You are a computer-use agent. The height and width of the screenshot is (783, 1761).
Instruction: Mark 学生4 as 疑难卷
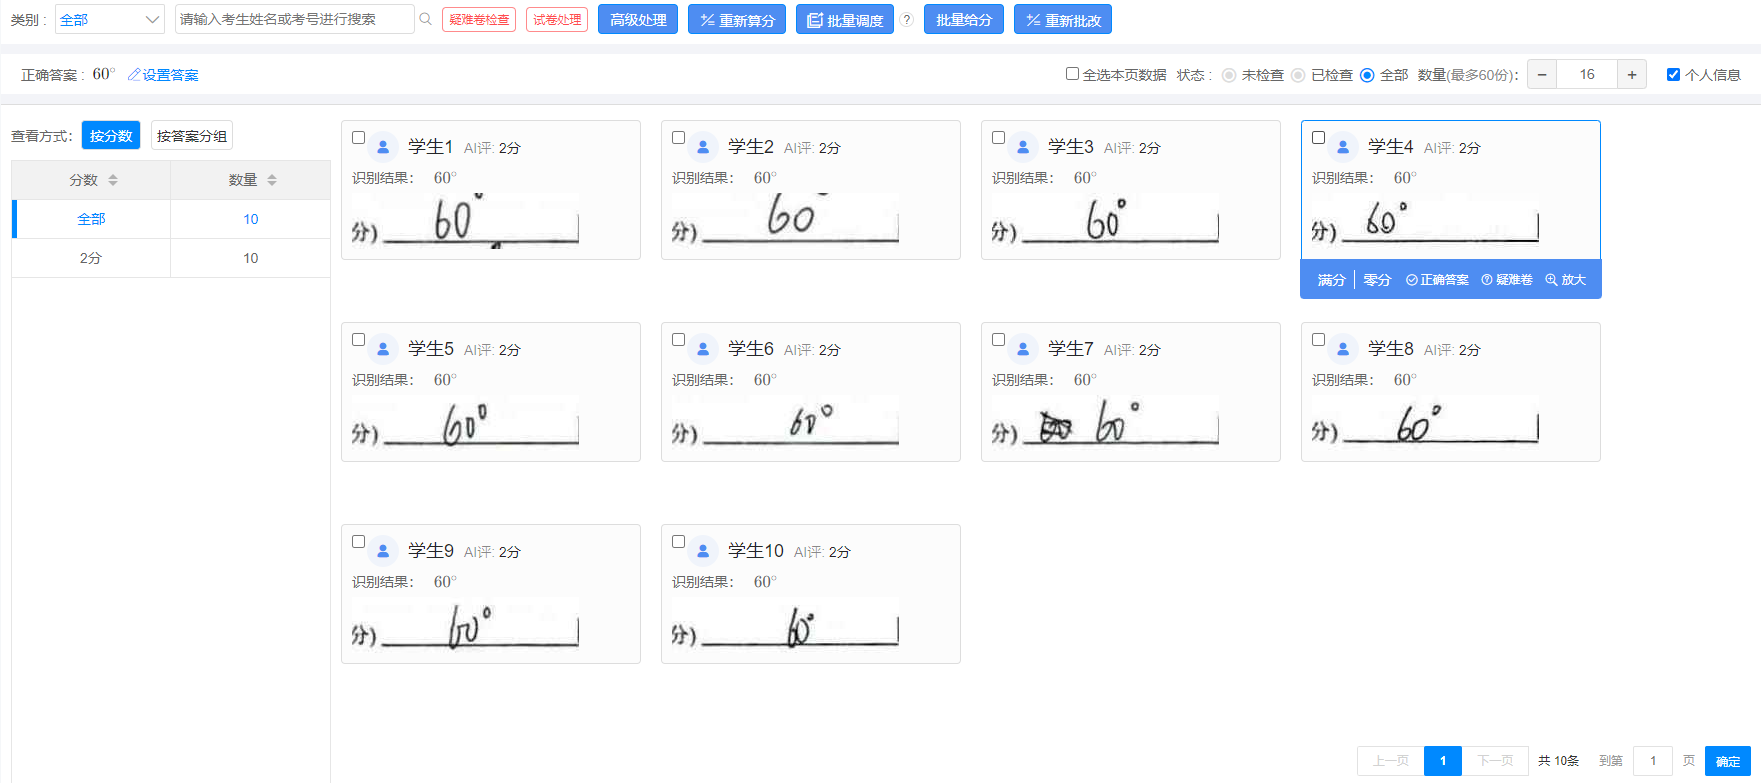click(x=1506, y=280)
